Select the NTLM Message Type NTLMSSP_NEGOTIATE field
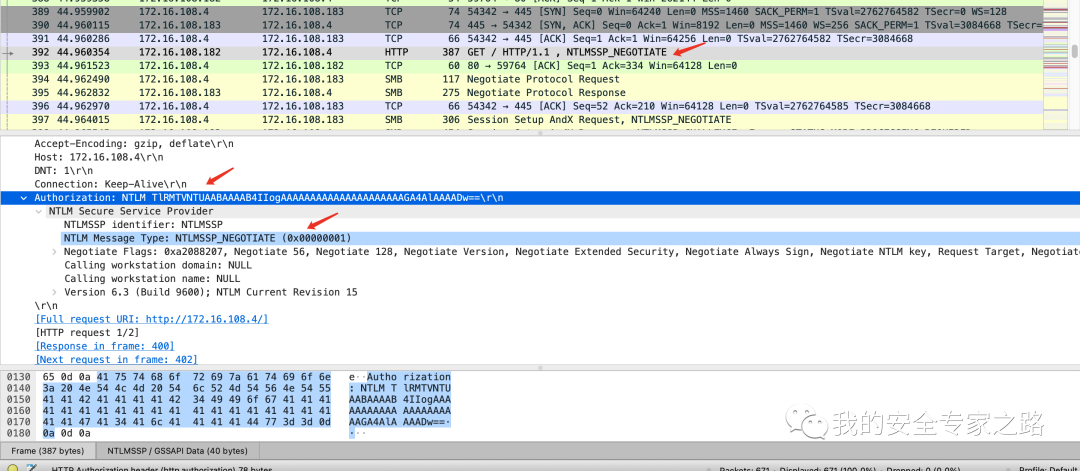 [207, 238]
